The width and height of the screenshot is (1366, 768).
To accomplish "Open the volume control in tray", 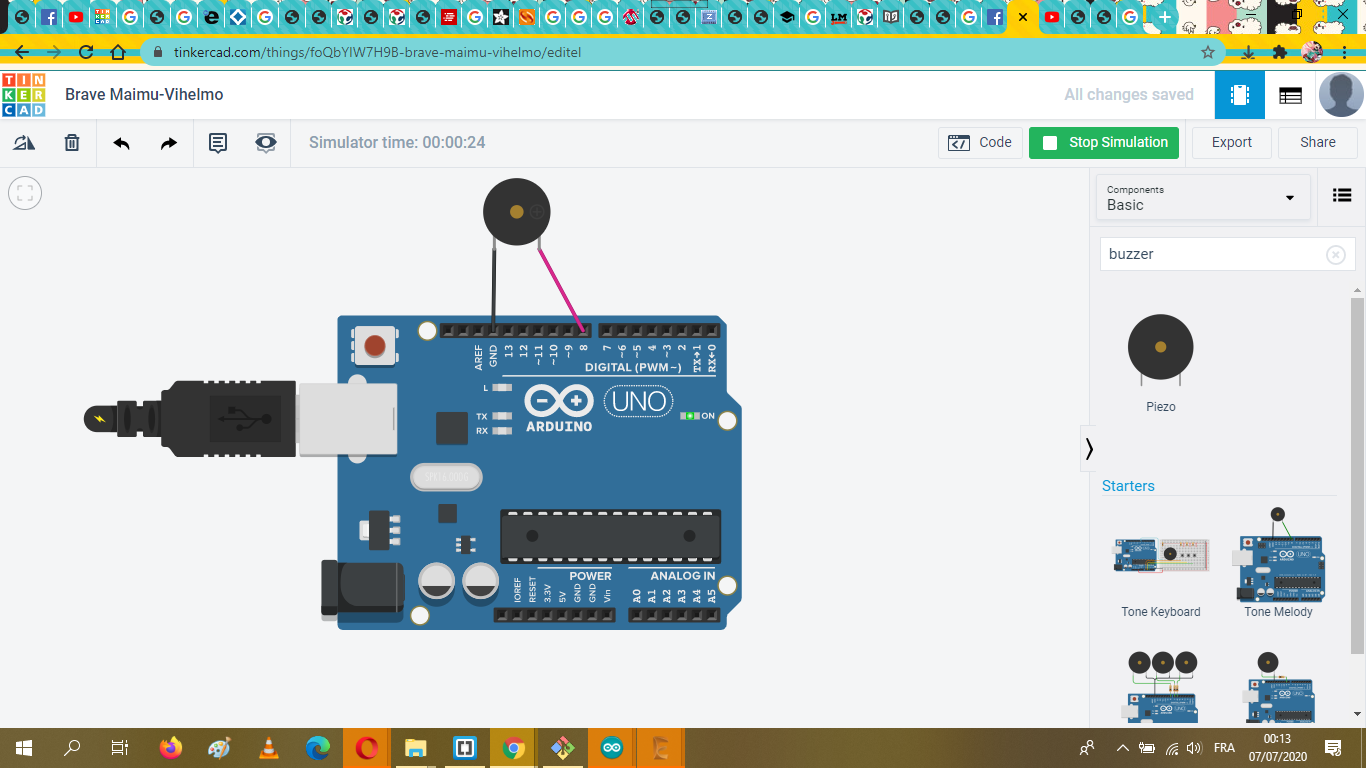I will [1193, 748].
